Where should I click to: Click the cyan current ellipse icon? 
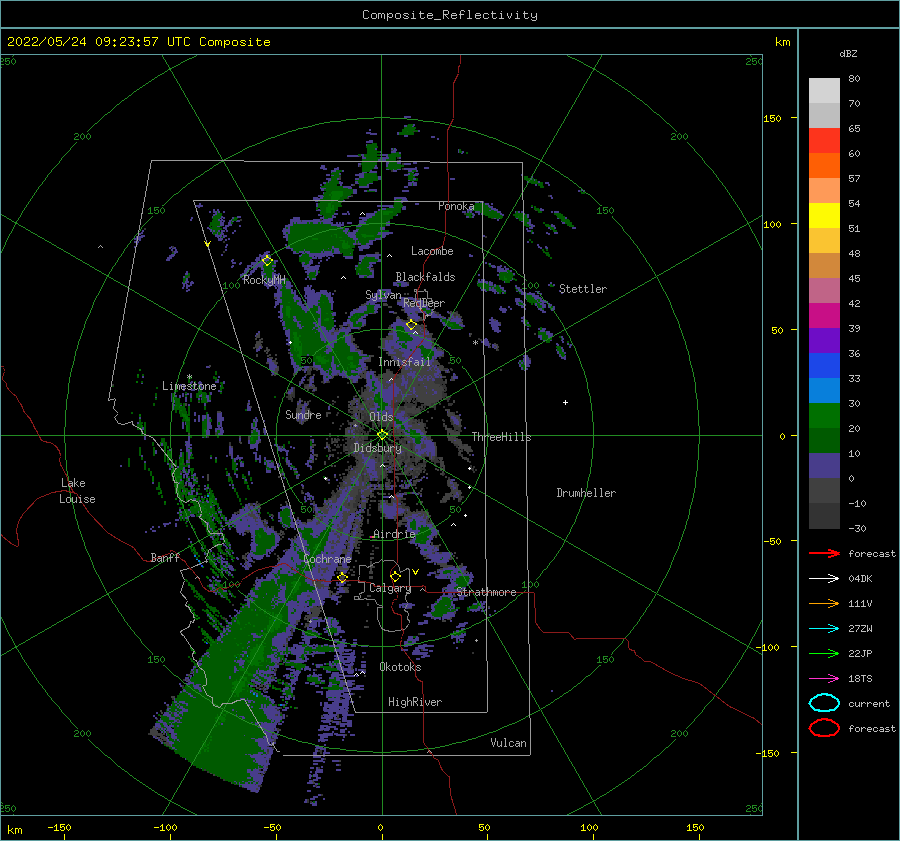(824, 703)
